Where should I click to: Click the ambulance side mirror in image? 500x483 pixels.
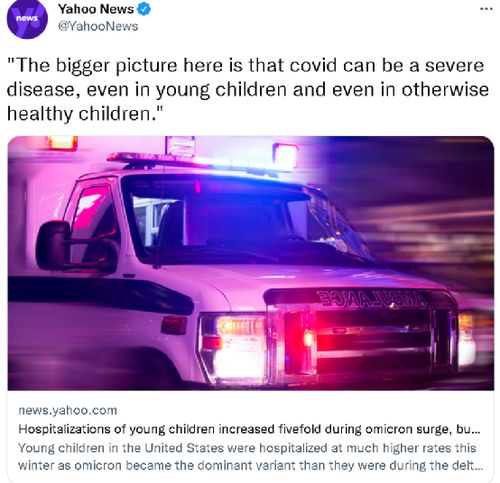[54, 246]
